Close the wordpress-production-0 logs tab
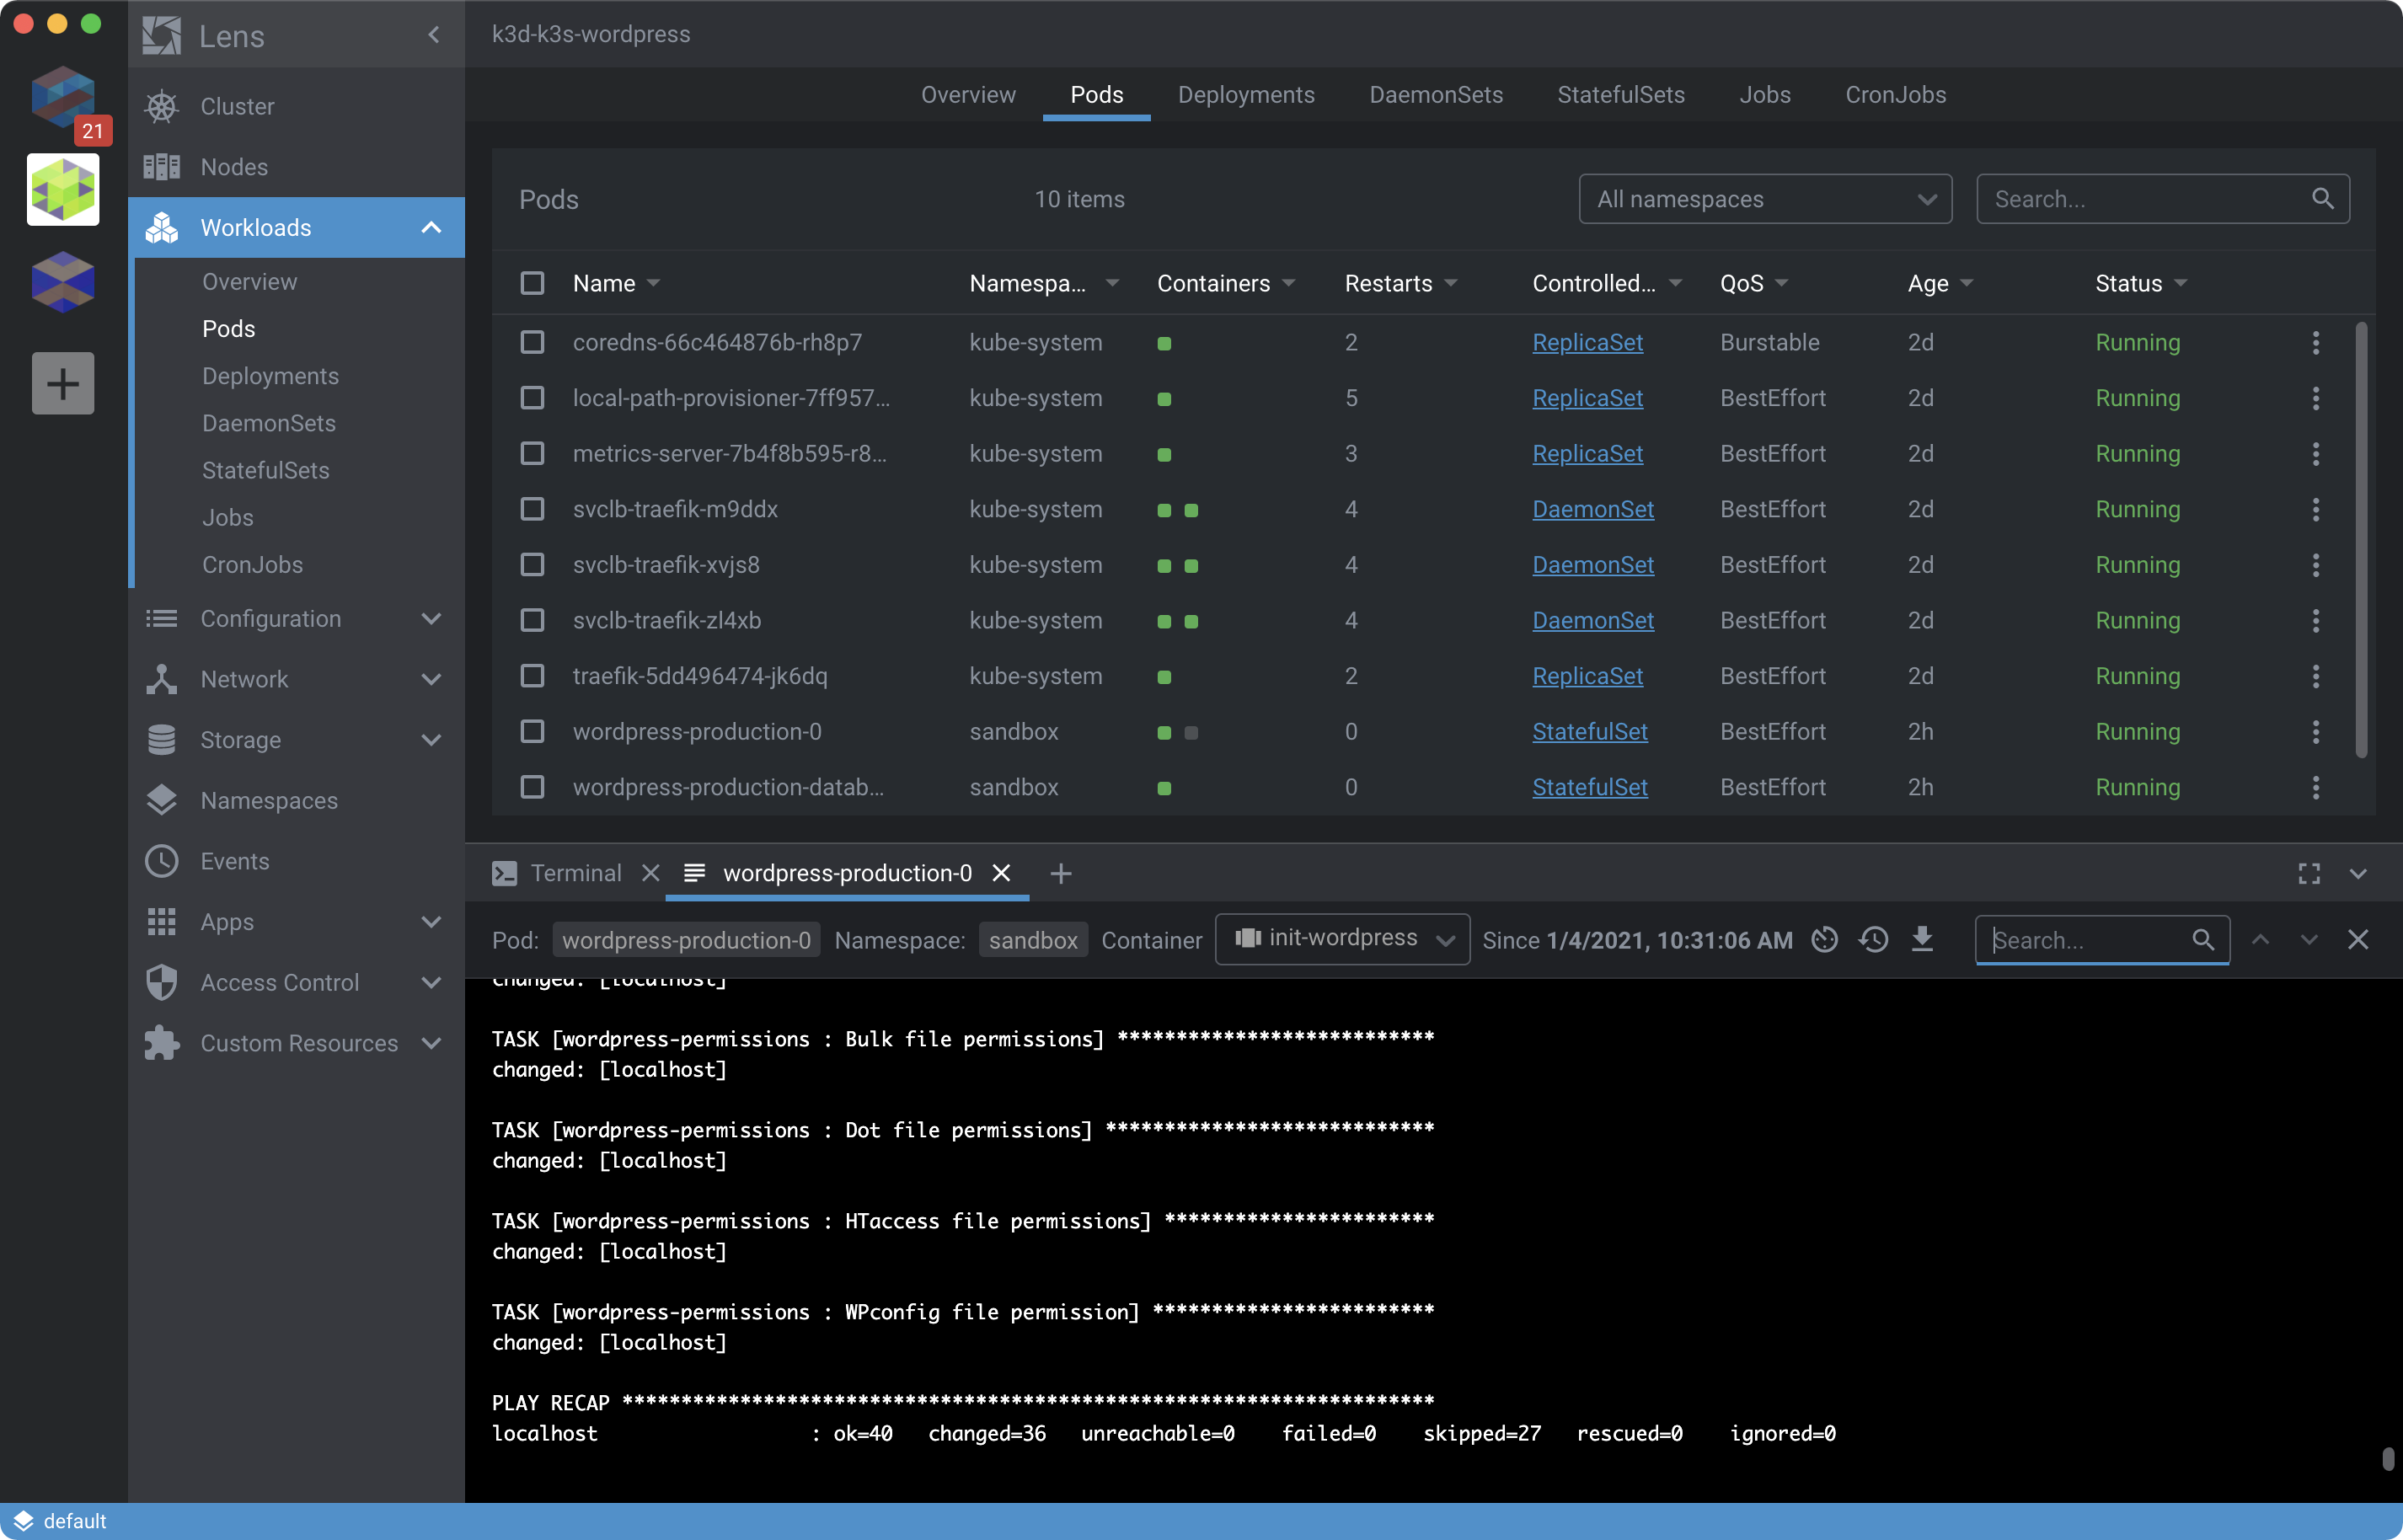The height and width of the screenshot is (1540, 2403). (x=1001, y=873)
